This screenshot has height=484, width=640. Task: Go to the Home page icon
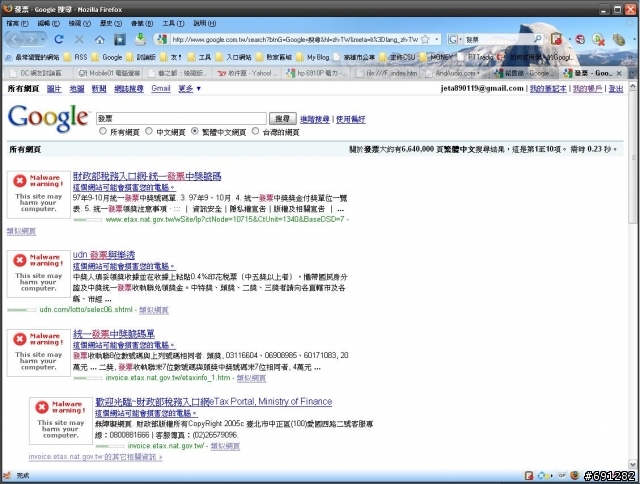pos(100,40)
